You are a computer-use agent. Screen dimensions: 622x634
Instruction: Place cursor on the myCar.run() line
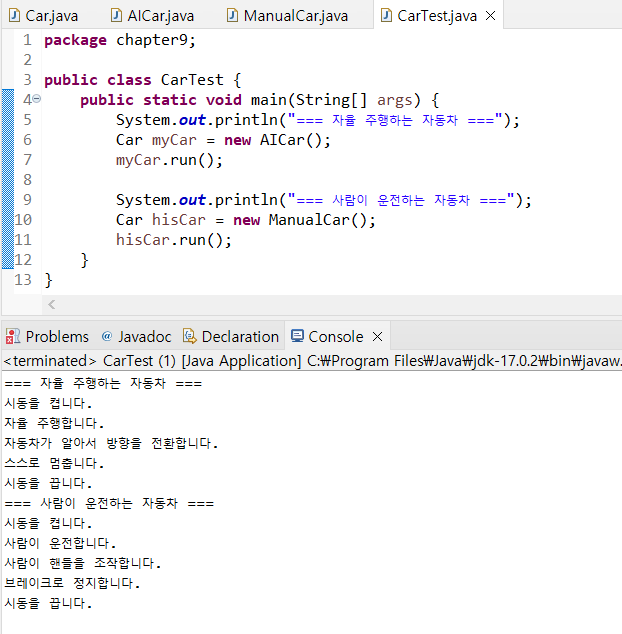169,160
